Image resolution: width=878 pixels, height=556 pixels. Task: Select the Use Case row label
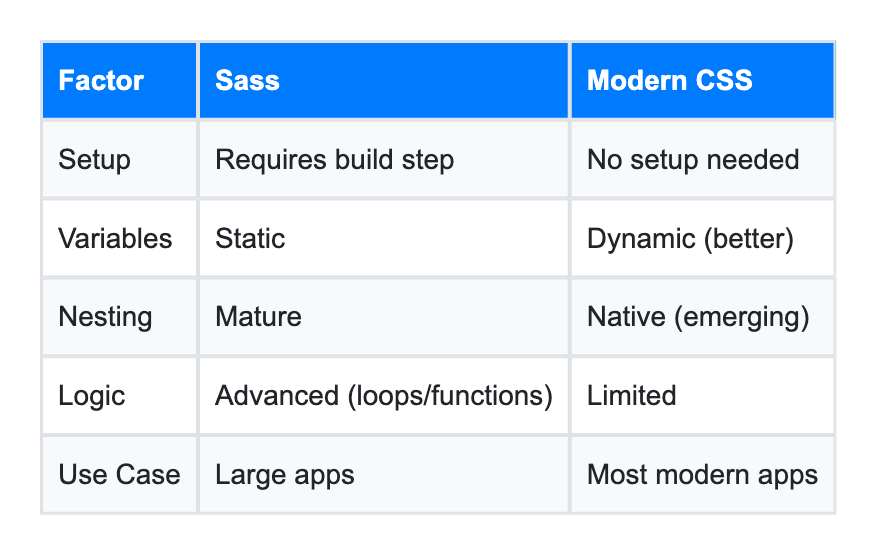click(x=120, y=475)
